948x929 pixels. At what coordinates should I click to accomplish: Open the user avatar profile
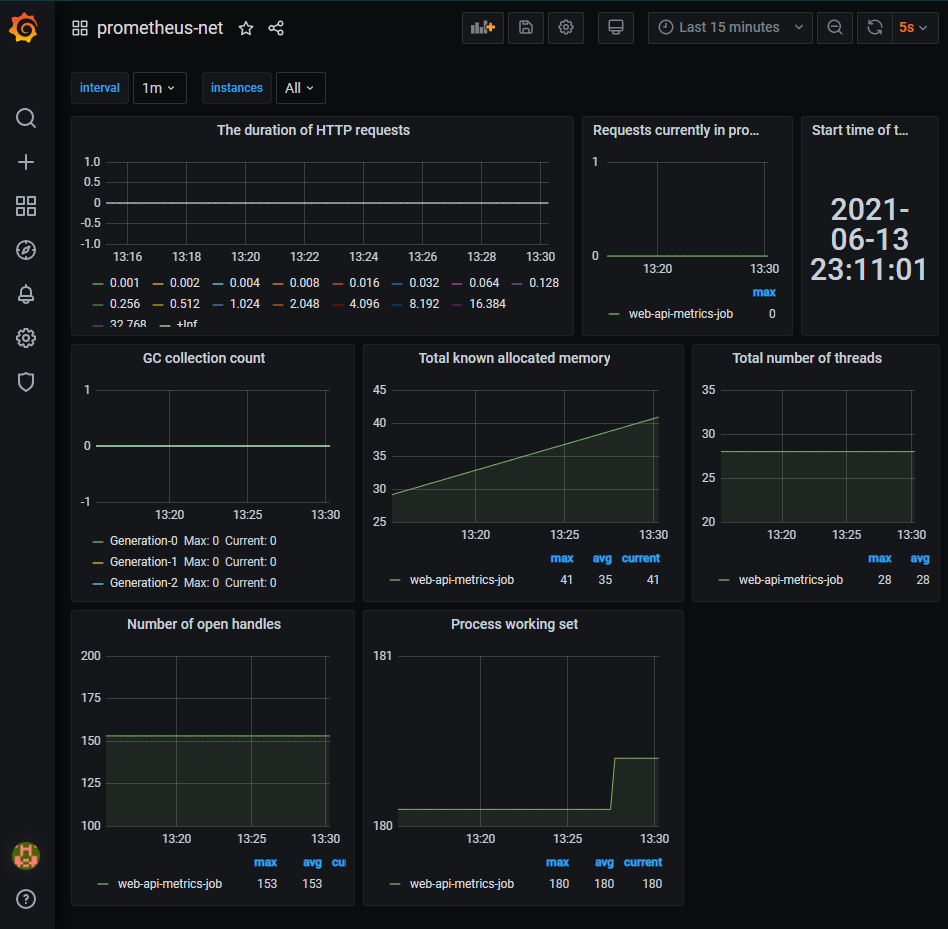click(25, 855)
